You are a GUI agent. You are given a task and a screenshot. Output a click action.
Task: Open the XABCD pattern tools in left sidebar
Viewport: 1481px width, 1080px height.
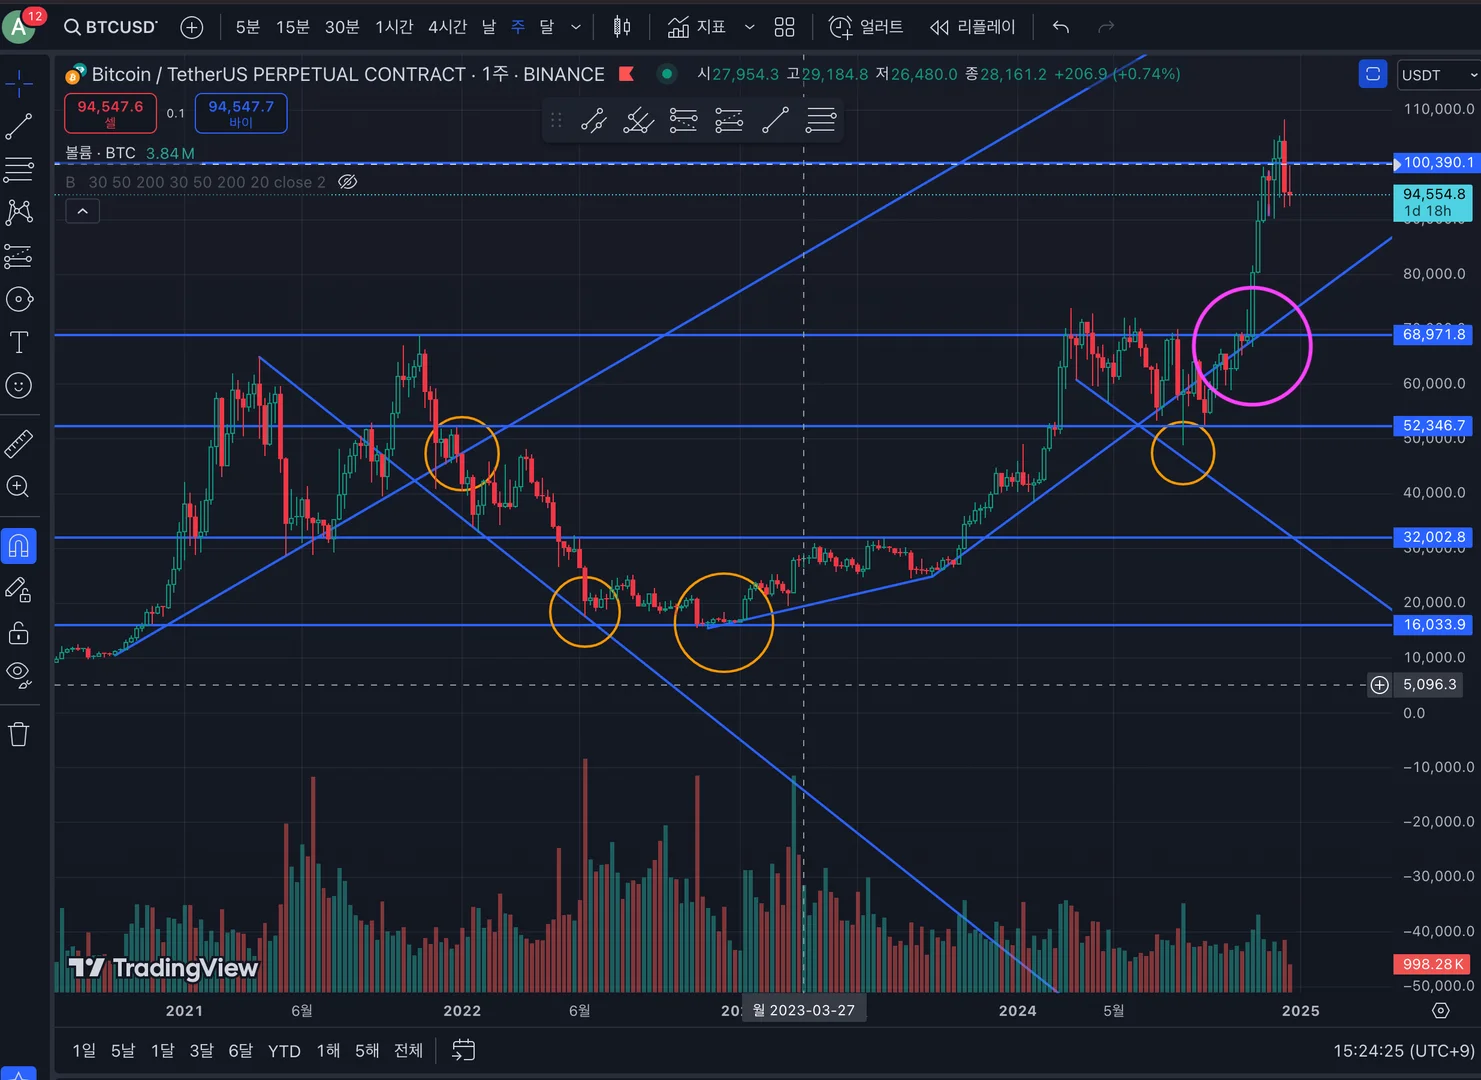(x=19, y=212)
